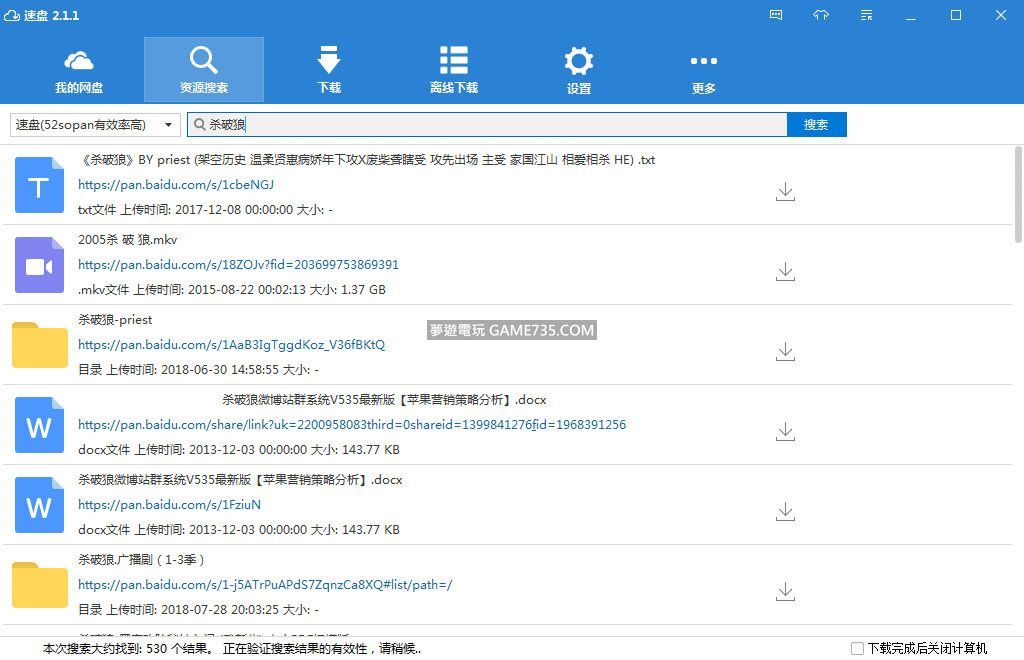Click info line txt文件 上传时间 2017-12-08
Screen dimensions: 1024x660
(x=205, y=210)
